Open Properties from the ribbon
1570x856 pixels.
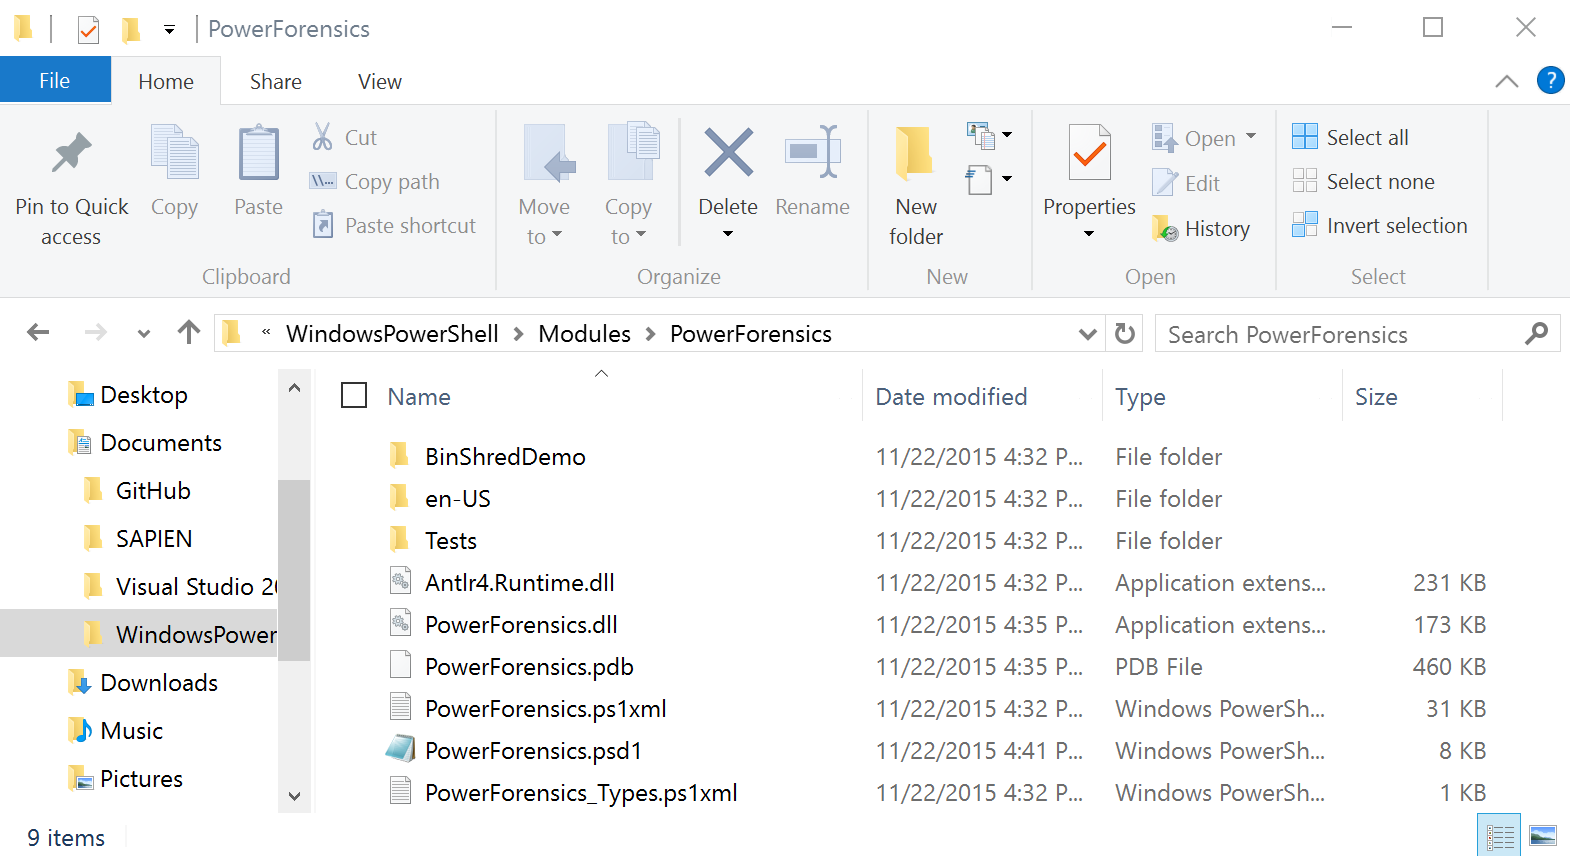tap(1089, 153)
